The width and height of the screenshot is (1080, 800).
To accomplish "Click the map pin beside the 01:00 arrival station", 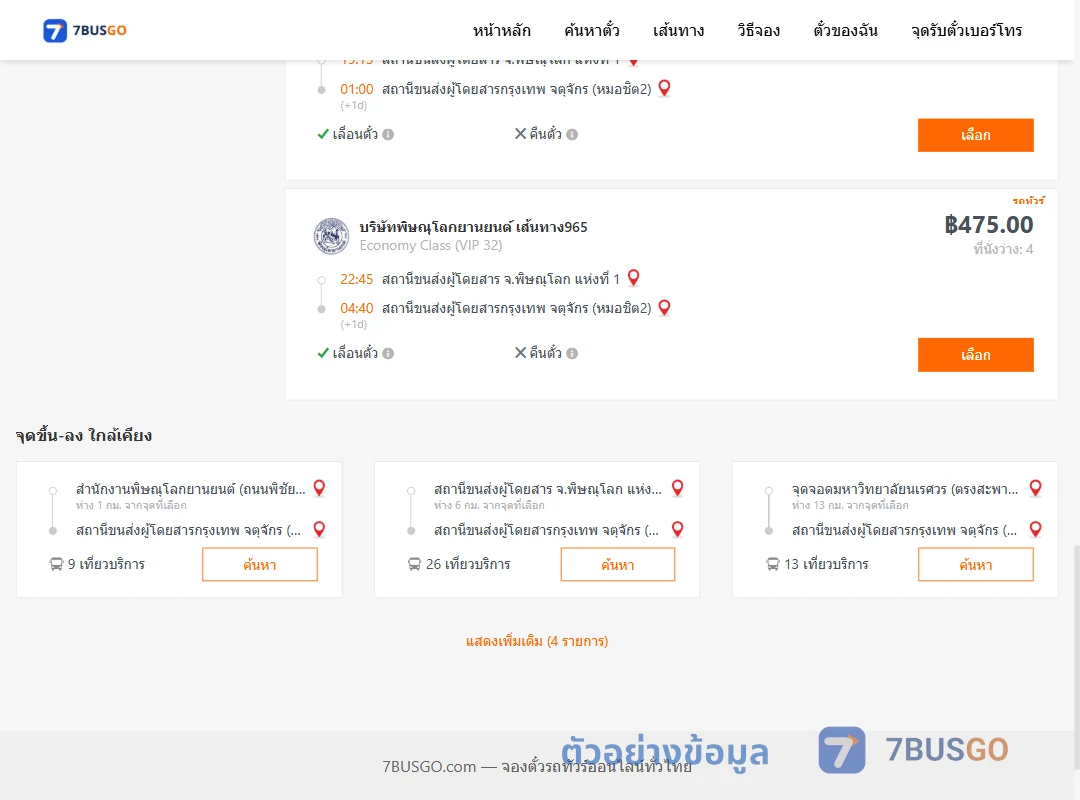I will (x=665, y=88).
